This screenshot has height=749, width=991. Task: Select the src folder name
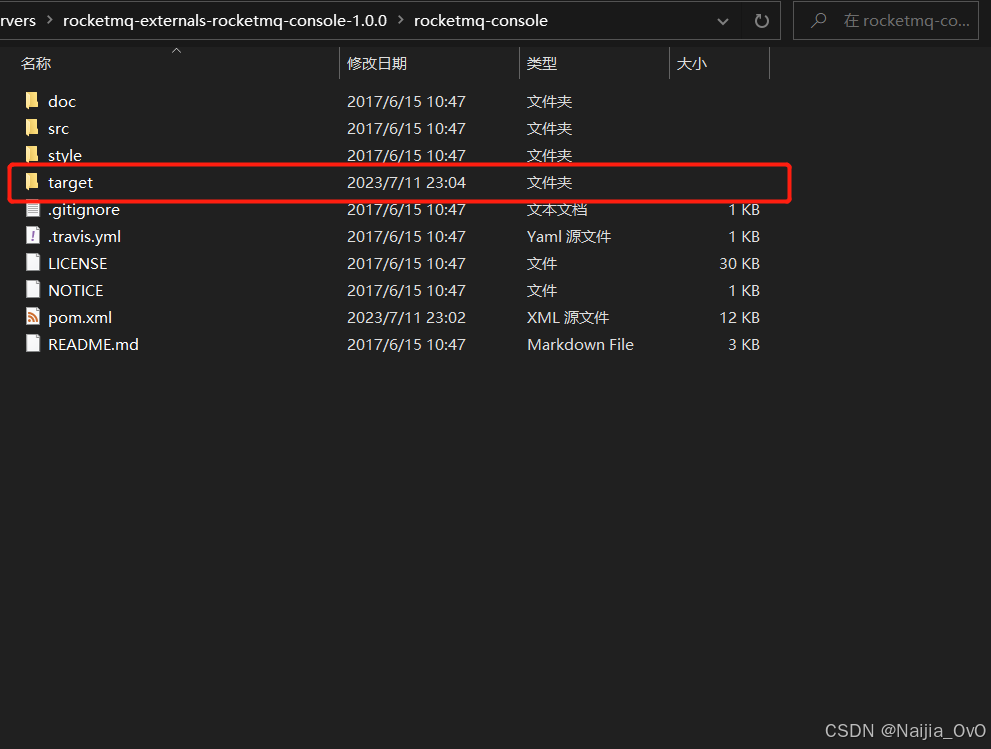[x=58, y=128]
